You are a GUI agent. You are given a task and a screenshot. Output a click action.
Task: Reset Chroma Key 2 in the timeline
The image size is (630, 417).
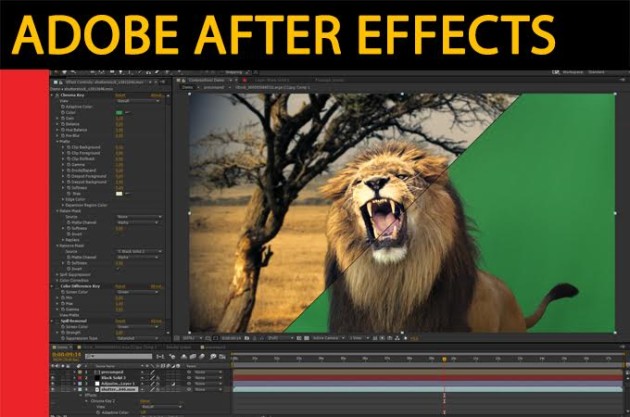(x=145, y=401)
